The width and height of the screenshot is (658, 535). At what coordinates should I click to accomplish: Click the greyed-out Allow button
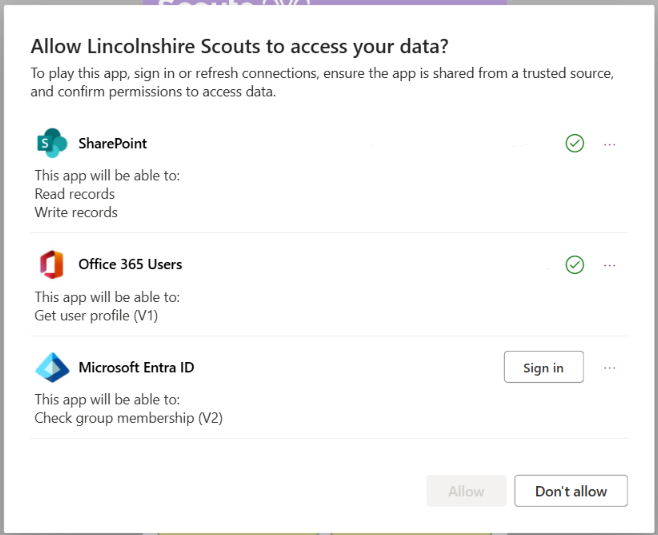coord(466,491)
